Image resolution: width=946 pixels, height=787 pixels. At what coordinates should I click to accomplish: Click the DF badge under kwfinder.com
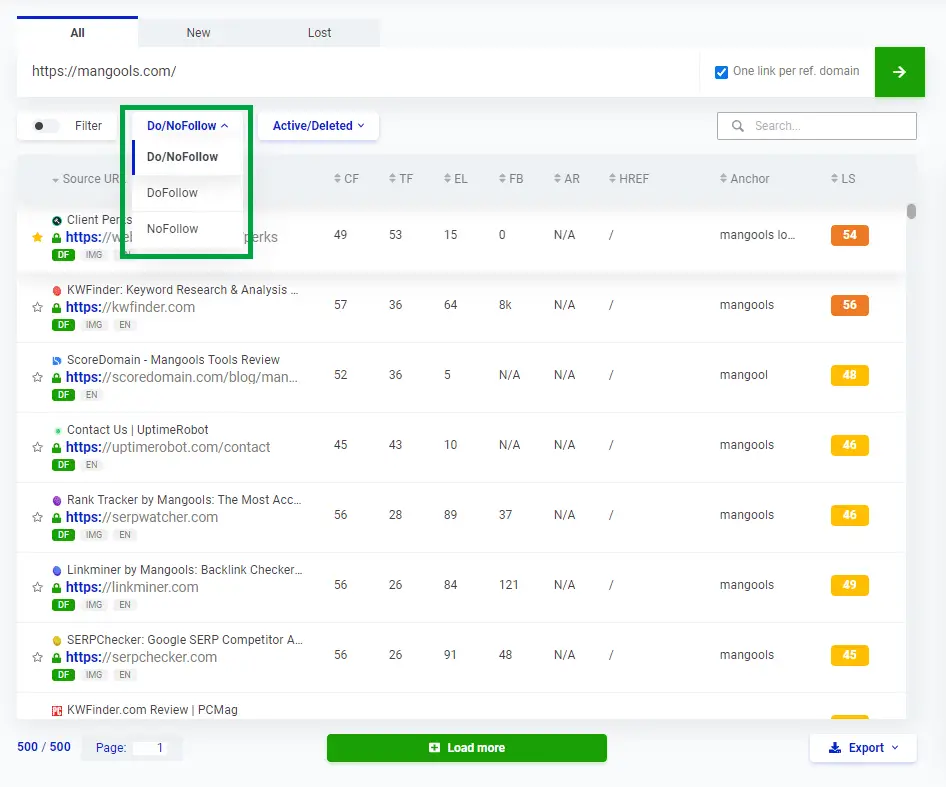(x=63, y=325)
